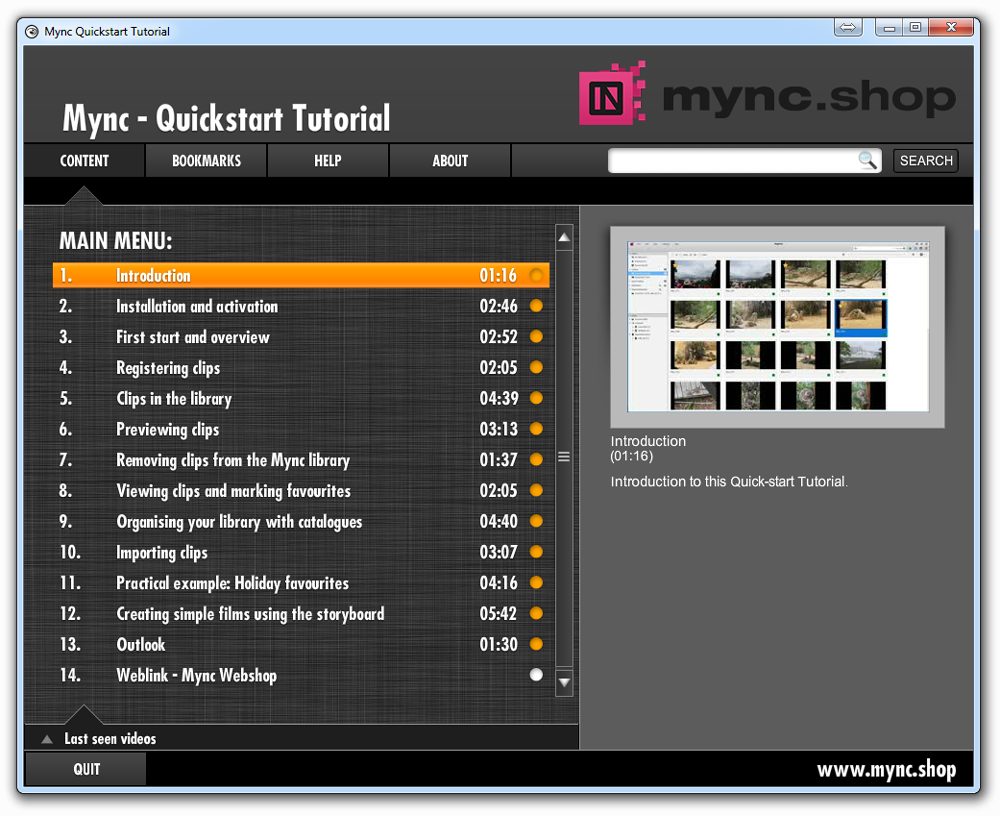Open the Bookmarks tab
Image resolution: width=1000 pixels, height=816 pixels.
[206, 161]
